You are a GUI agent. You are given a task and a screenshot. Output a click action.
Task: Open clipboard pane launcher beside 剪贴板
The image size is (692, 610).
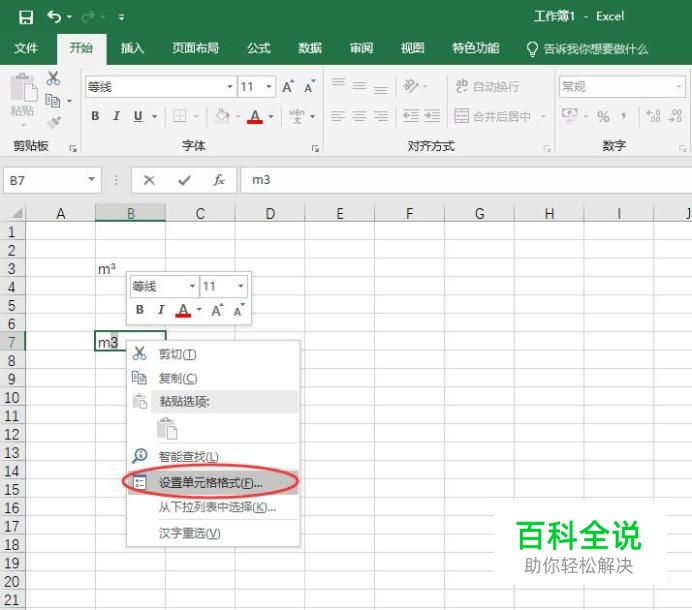pos(73,149)
